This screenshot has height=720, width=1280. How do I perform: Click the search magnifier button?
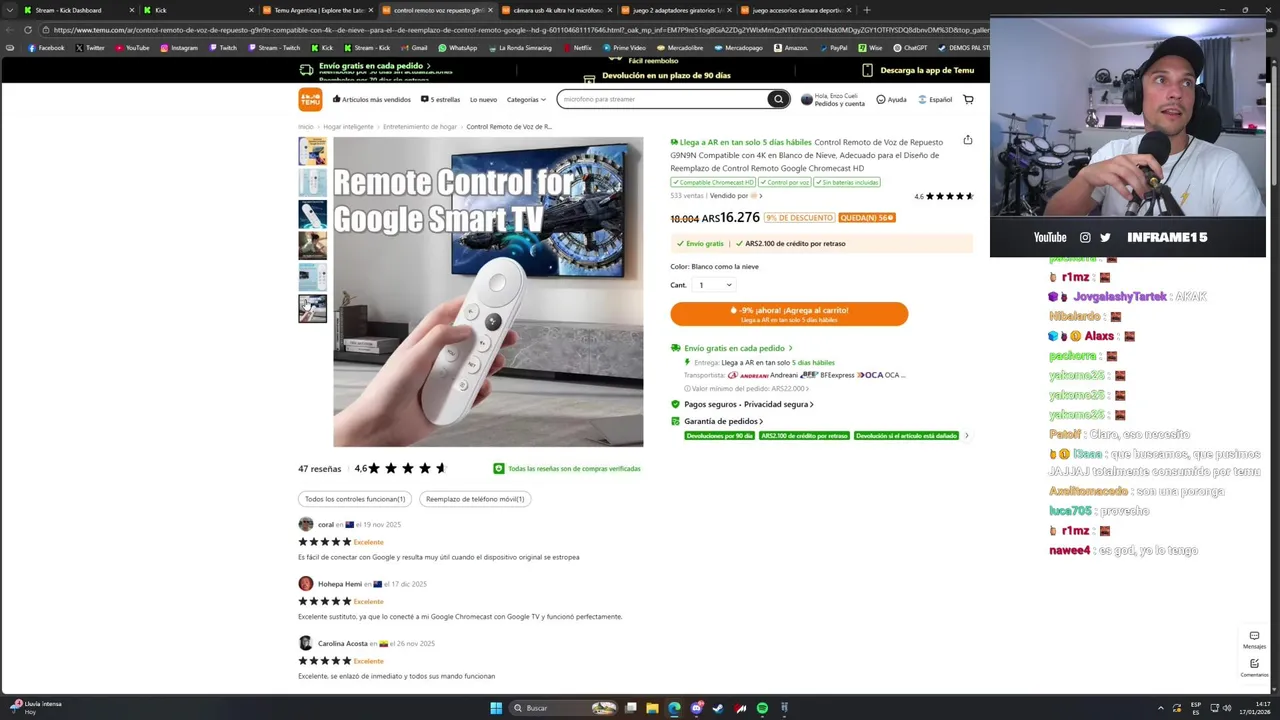(777, 99)
